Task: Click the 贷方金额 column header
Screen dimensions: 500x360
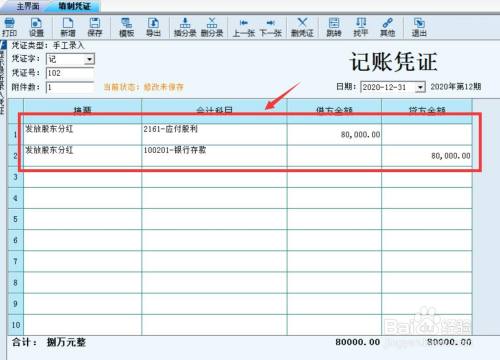Action: 427,111
